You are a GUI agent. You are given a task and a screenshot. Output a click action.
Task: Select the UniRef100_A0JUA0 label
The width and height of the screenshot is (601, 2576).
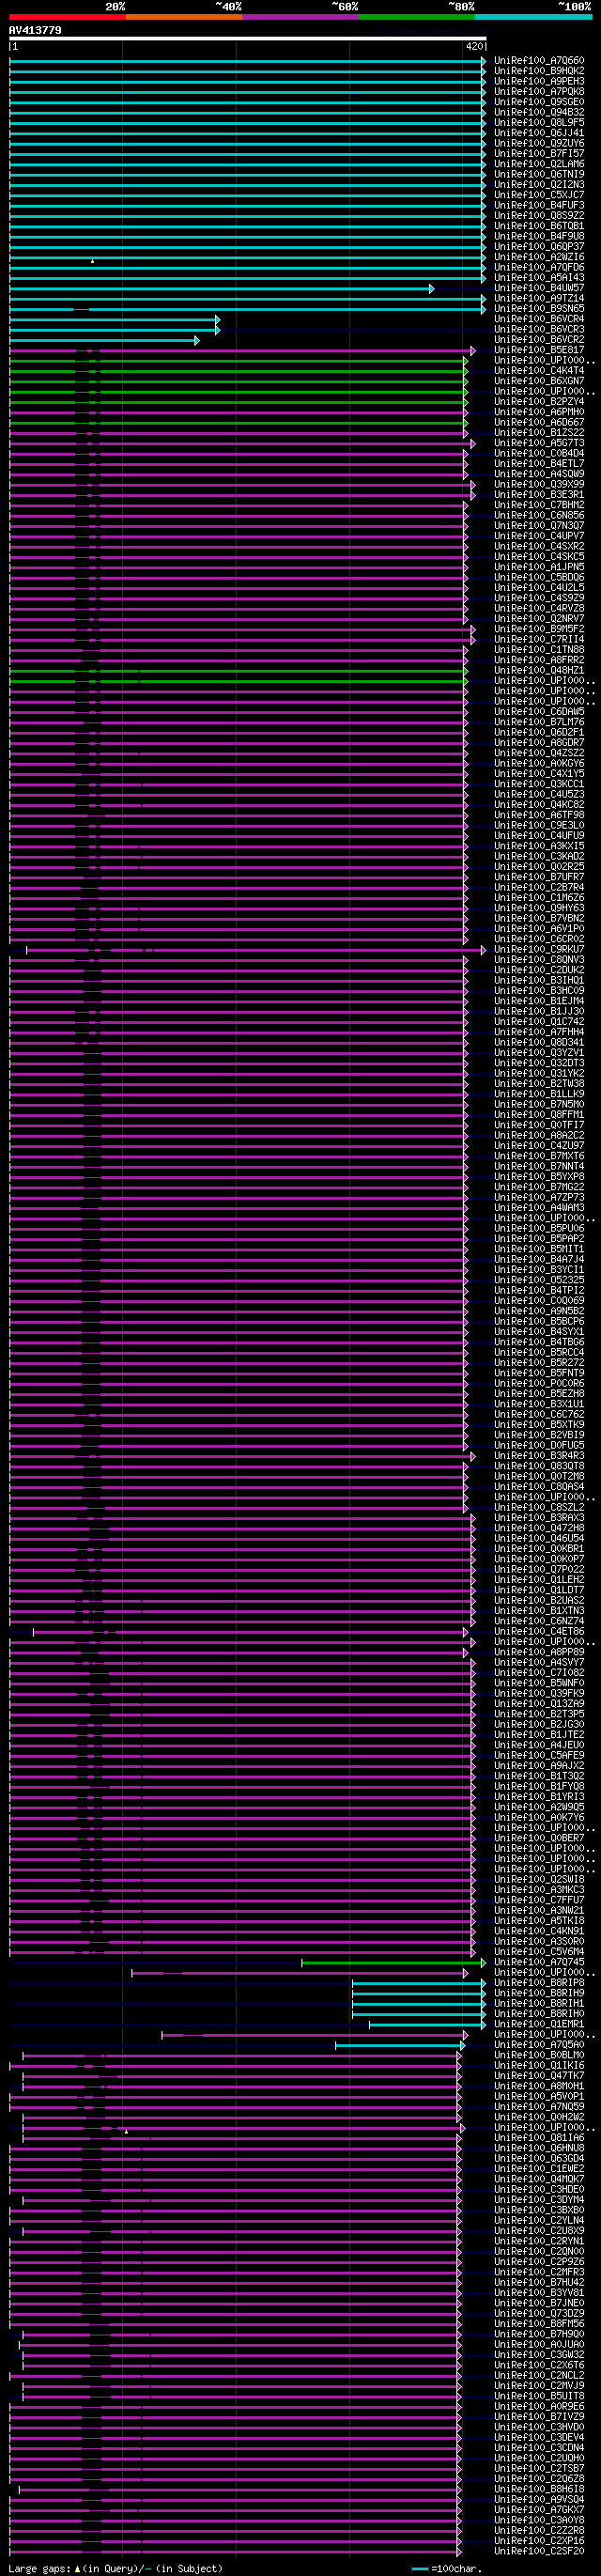(x=539, y=2345)
